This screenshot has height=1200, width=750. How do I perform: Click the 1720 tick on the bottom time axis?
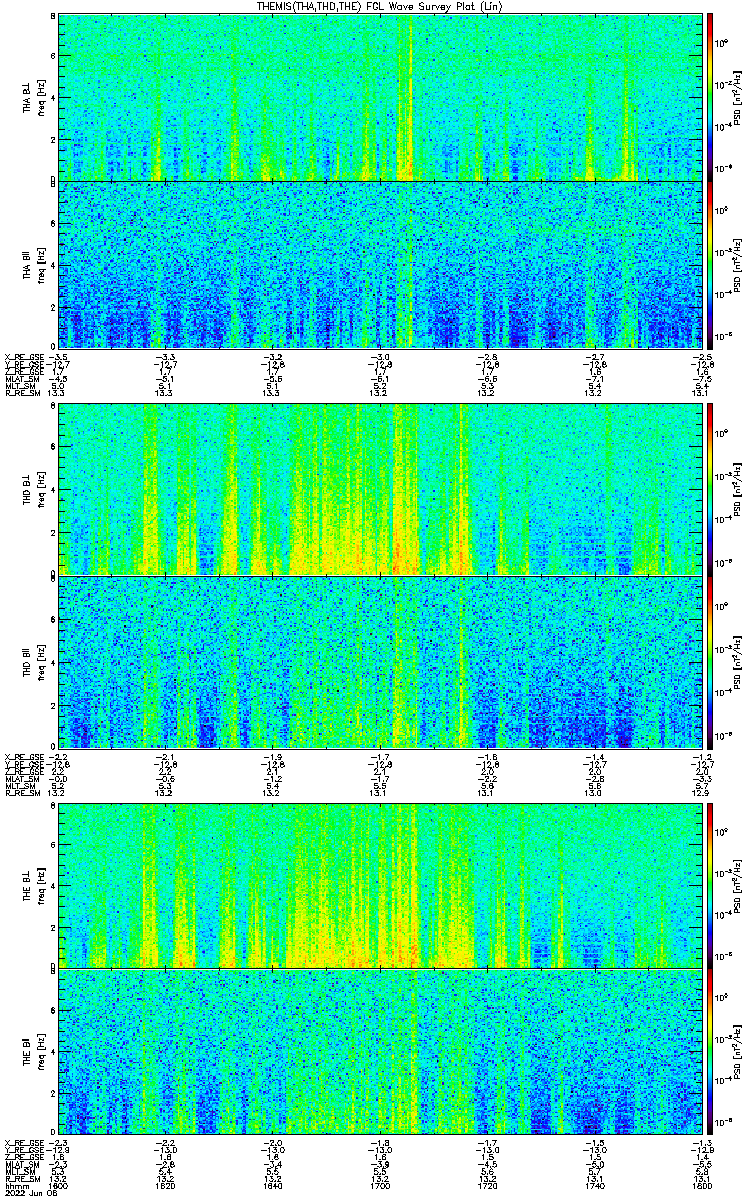tap(488, 1185)
